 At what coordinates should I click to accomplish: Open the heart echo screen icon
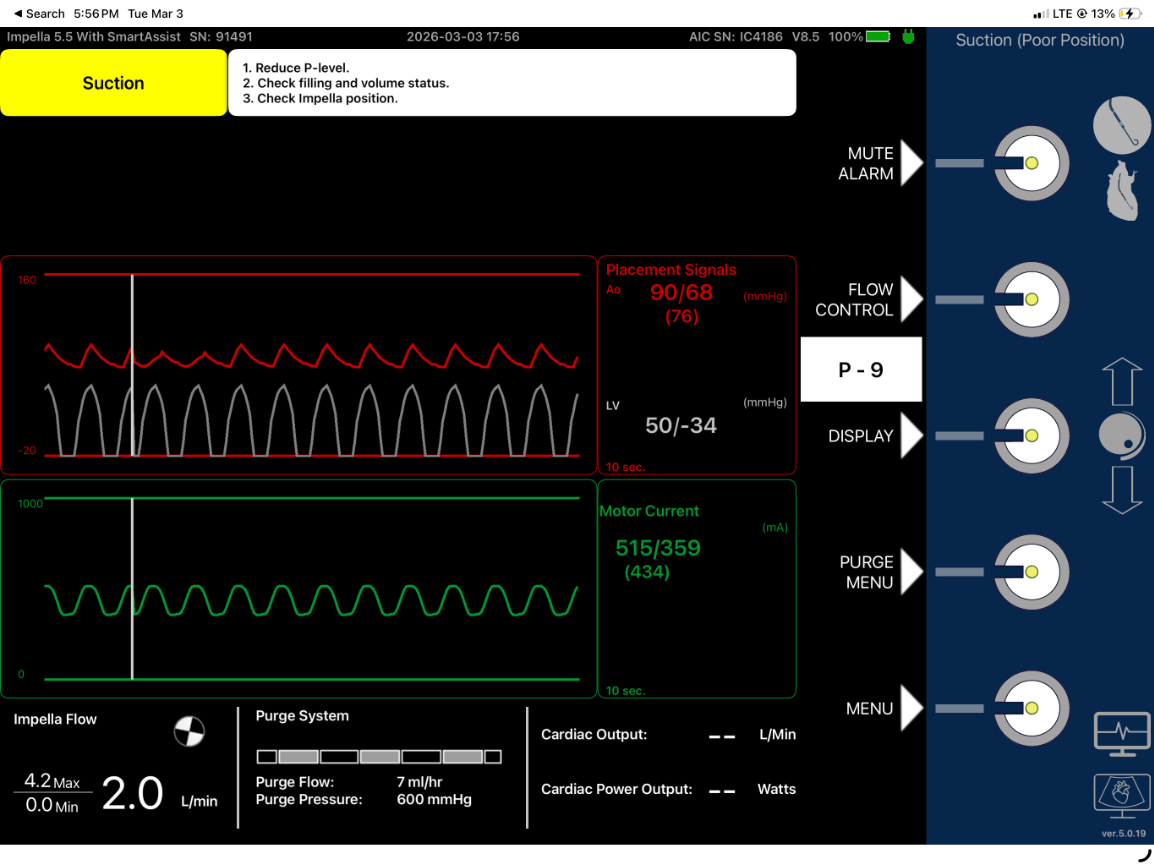(x=1122, y=795)
